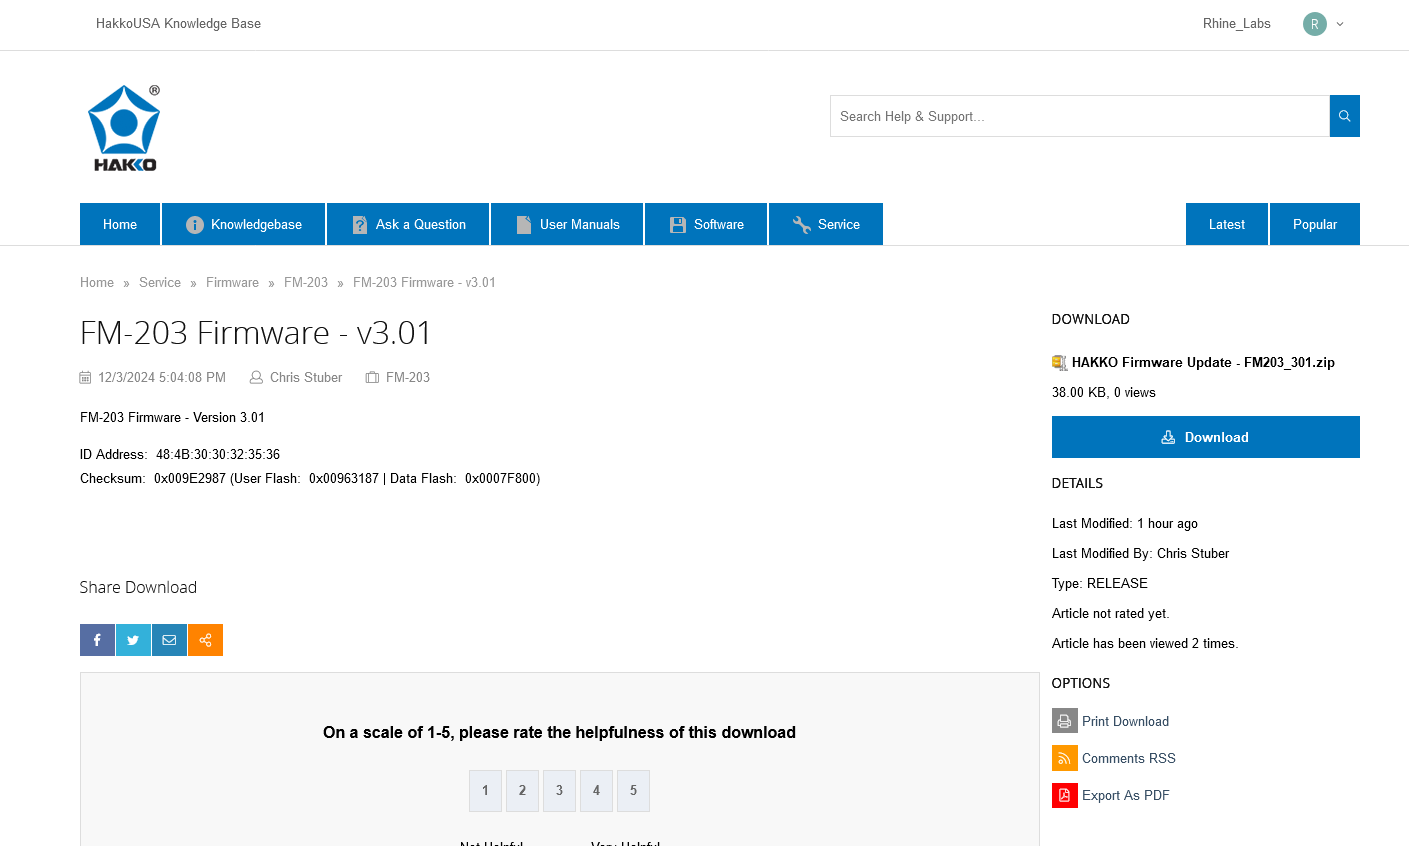Click the Service wrench icon
The height and width of the screenshot is (846, 1409).
coord(802,225)
